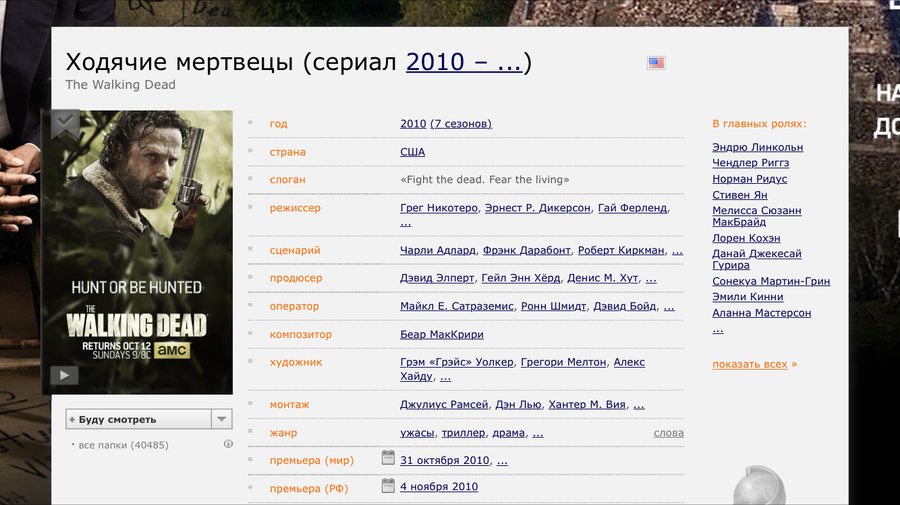Open actor Стивен Ян
The height and width of the screenshot is (505, 900).
click(740, 195)
